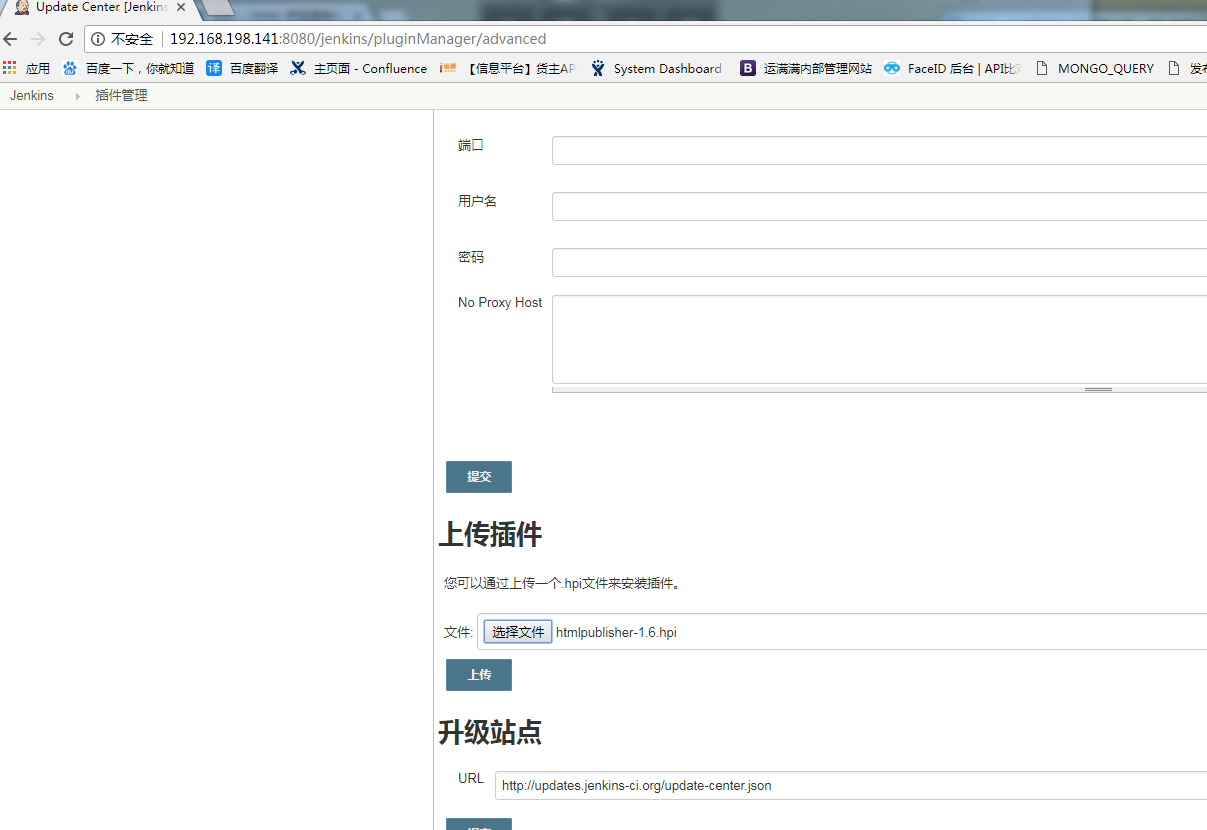
Task: Open the System Dashboard bookmark
Action: coord(656,68)
